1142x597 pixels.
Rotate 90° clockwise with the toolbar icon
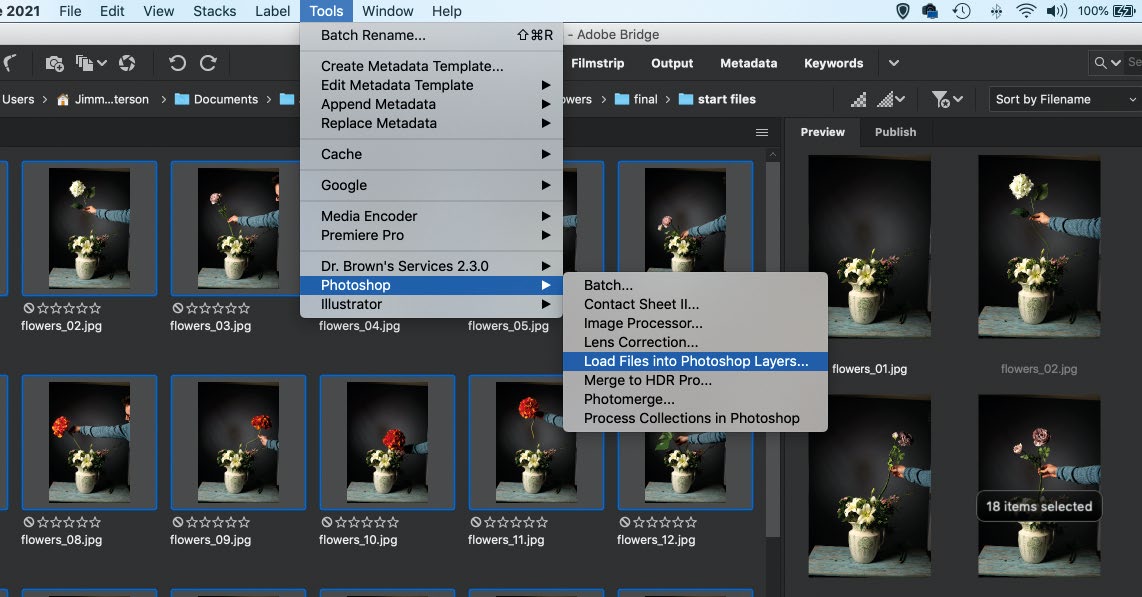point(208,63)
